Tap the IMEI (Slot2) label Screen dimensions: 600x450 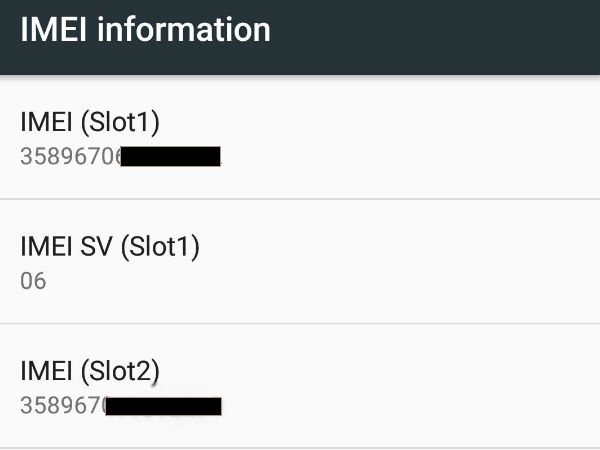pyautogui.click(x=90, y=371)
